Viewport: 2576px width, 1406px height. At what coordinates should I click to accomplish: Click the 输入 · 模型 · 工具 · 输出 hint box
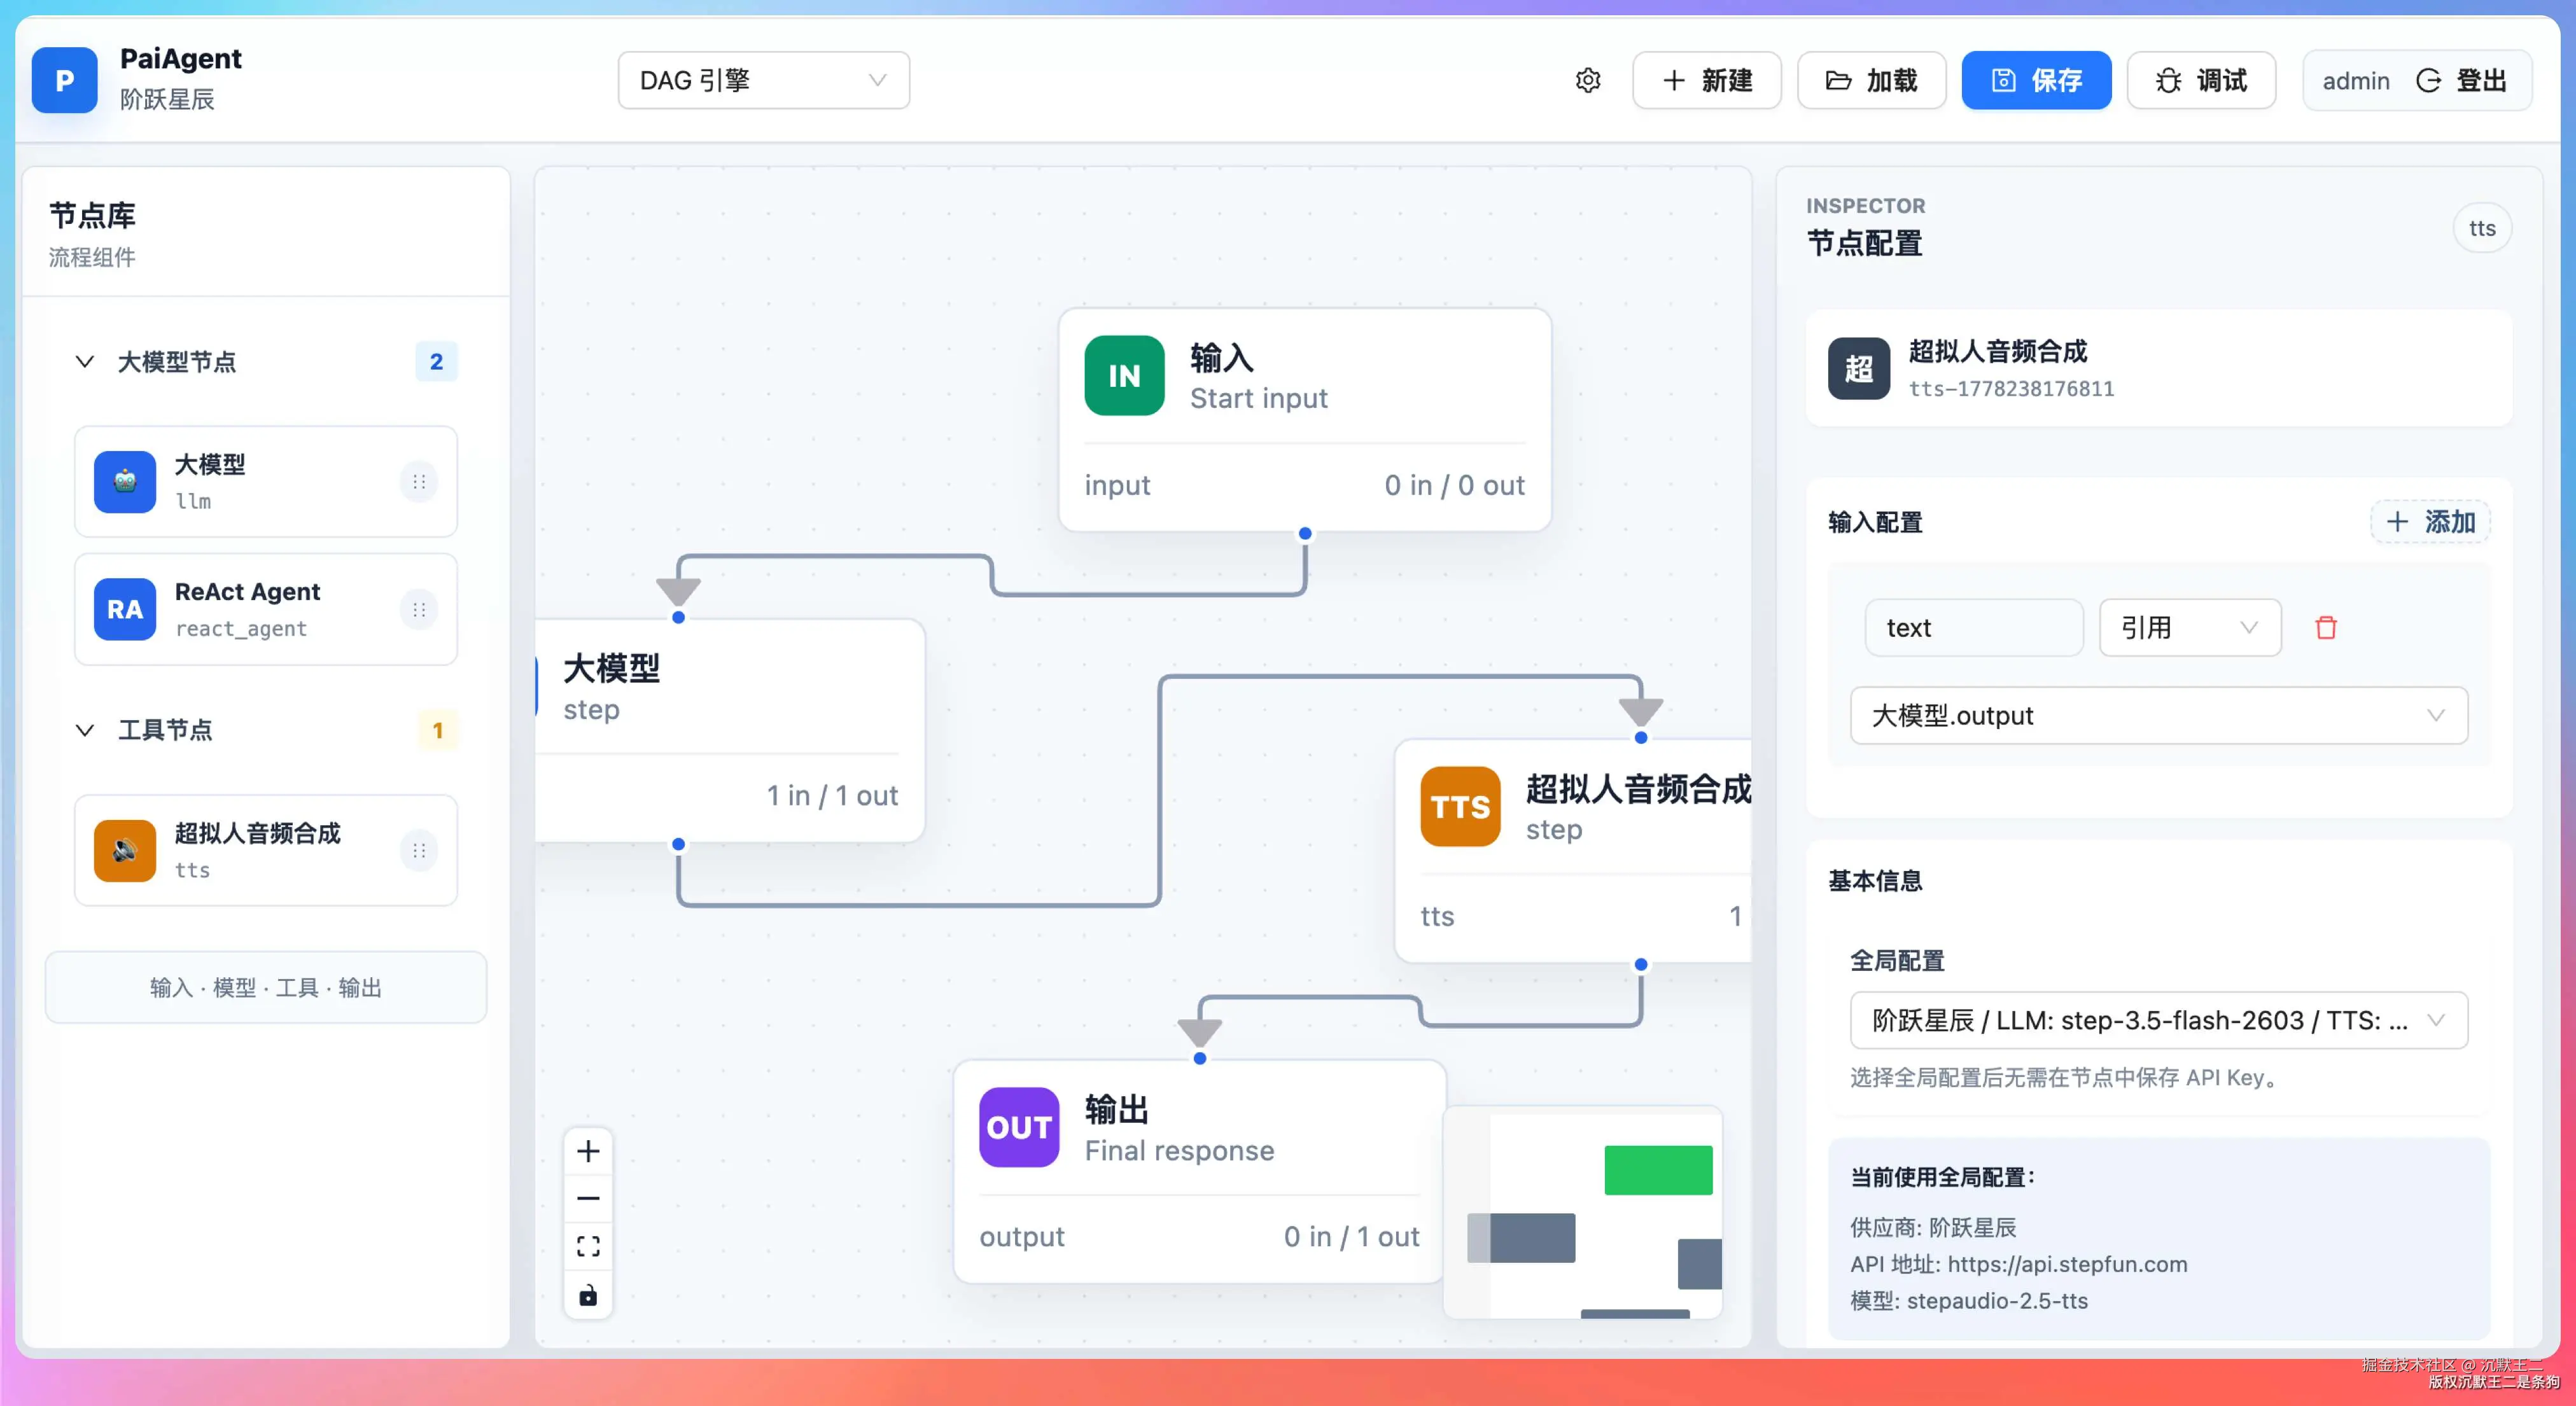click(266, 987)
